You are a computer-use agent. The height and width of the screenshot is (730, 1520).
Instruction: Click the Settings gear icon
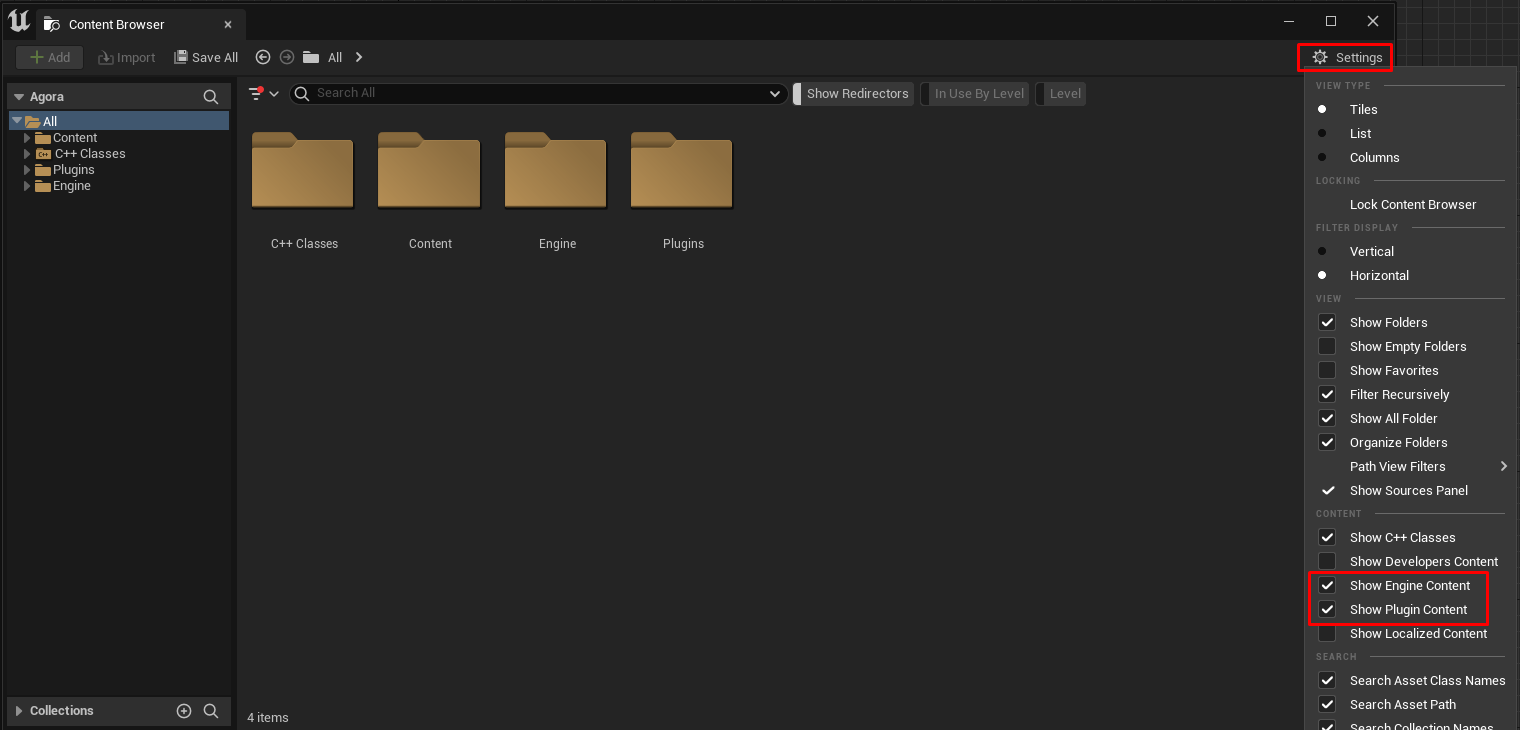coord(1320,58)
